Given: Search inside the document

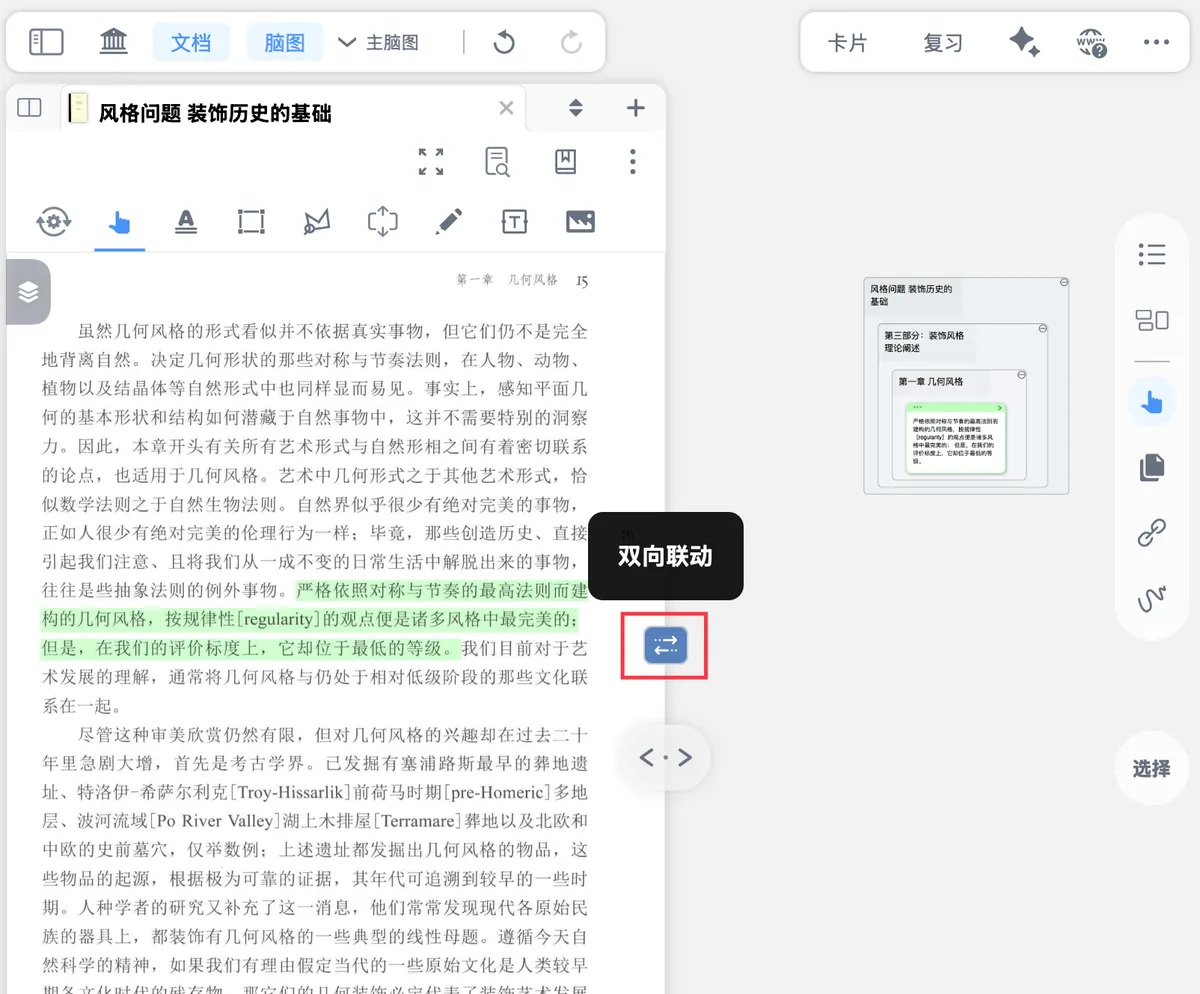Looking at the screenshot, I should 497,161.
